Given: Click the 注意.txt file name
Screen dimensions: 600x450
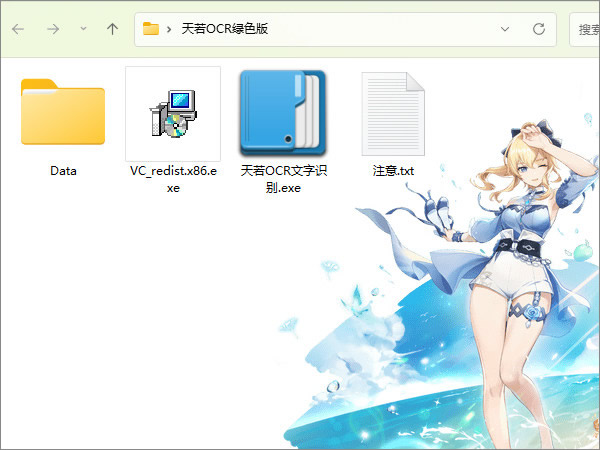Looking at the screenshot, I should pyautogui.click(x=393, y=171).
